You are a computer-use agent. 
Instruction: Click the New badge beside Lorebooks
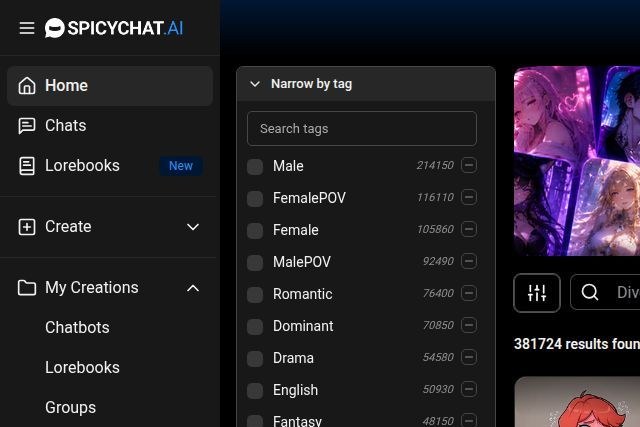click(181, 166)
